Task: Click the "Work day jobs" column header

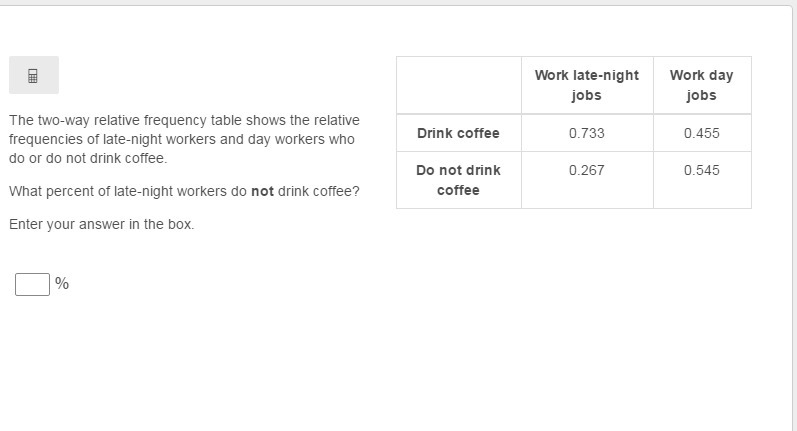Action: pyautogui.click(x=702, y=85)
